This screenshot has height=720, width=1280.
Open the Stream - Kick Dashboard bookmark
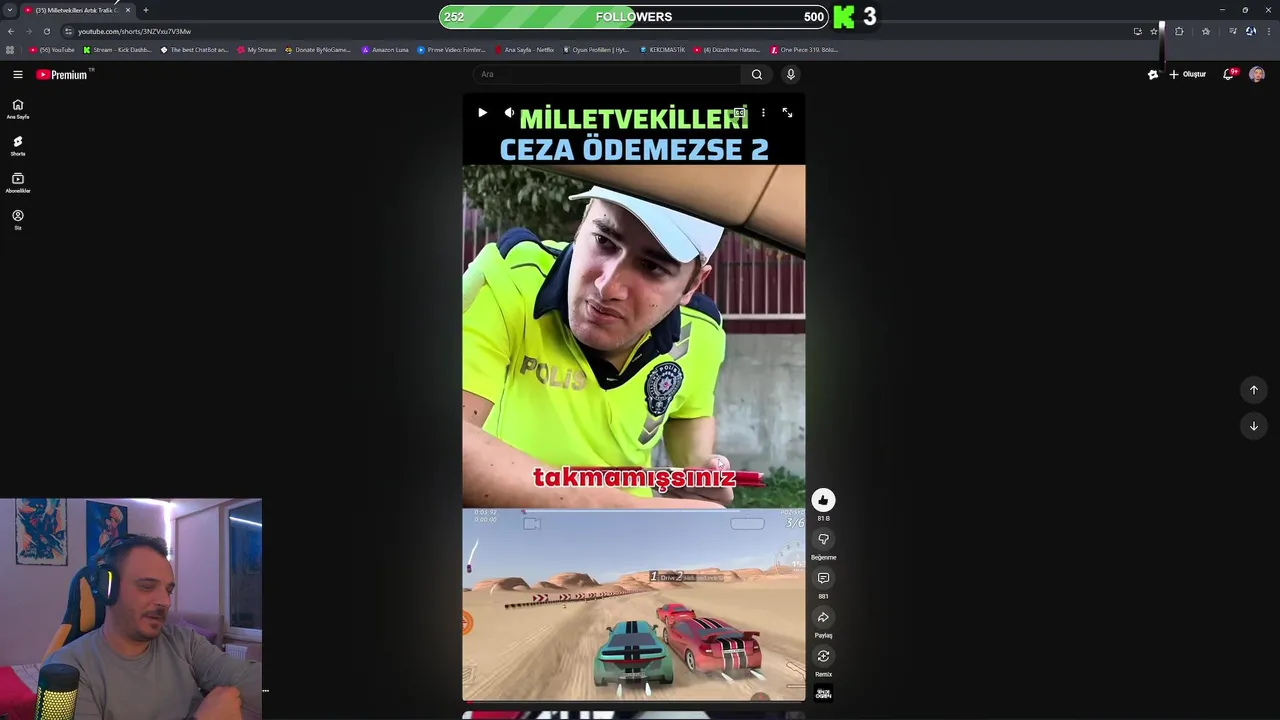pos(117,49)
